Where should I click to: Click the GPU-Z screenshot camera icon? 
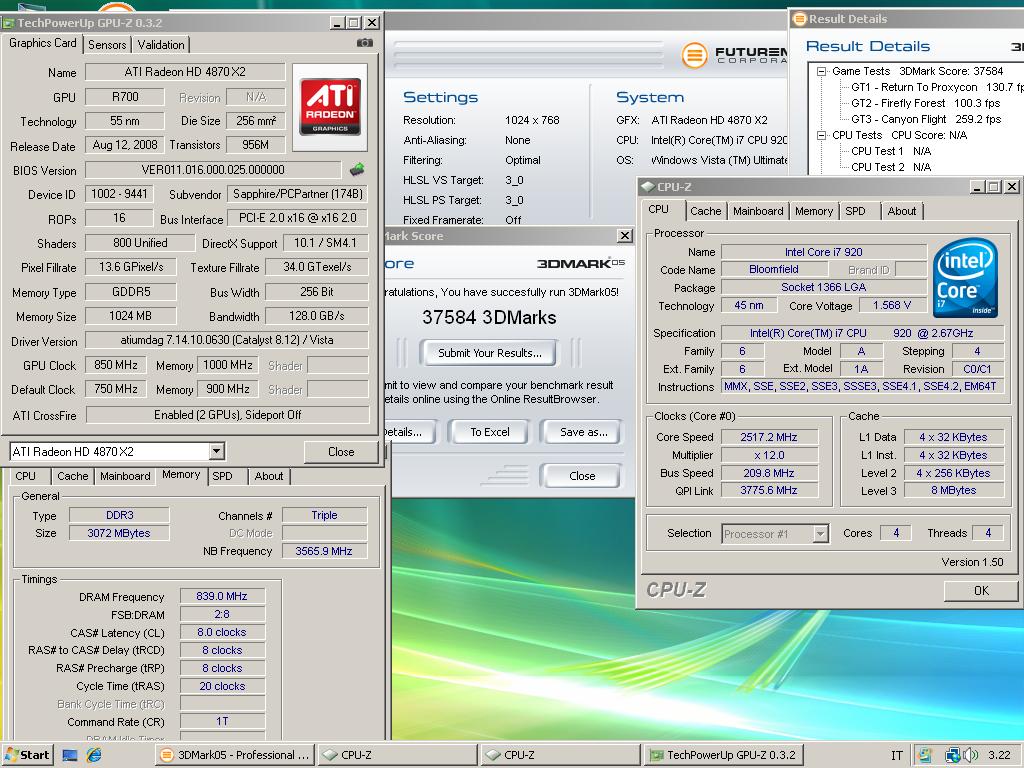click(x=364, y=43)
